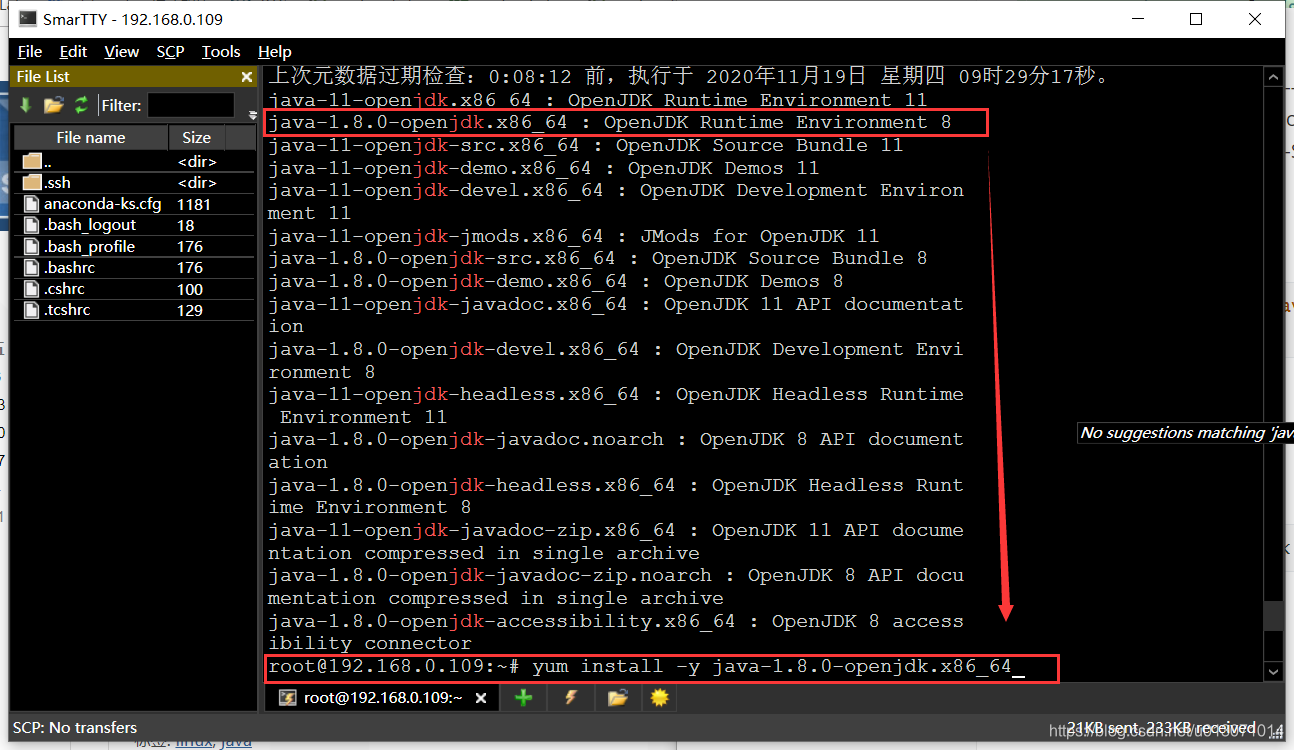Click terminal scrollbar up arrow
1294x750 pixels.
(1273, 78)
